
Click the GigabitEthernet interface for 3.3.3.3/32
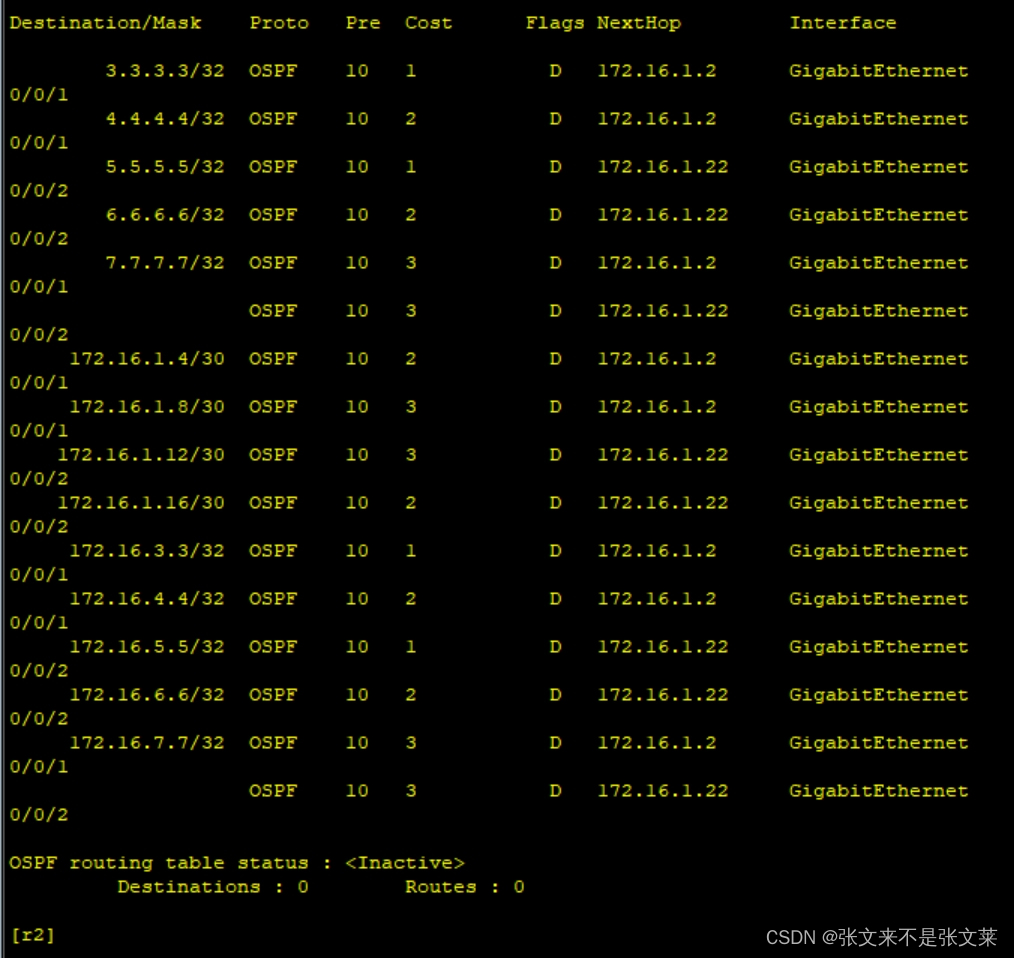point(878,71)
